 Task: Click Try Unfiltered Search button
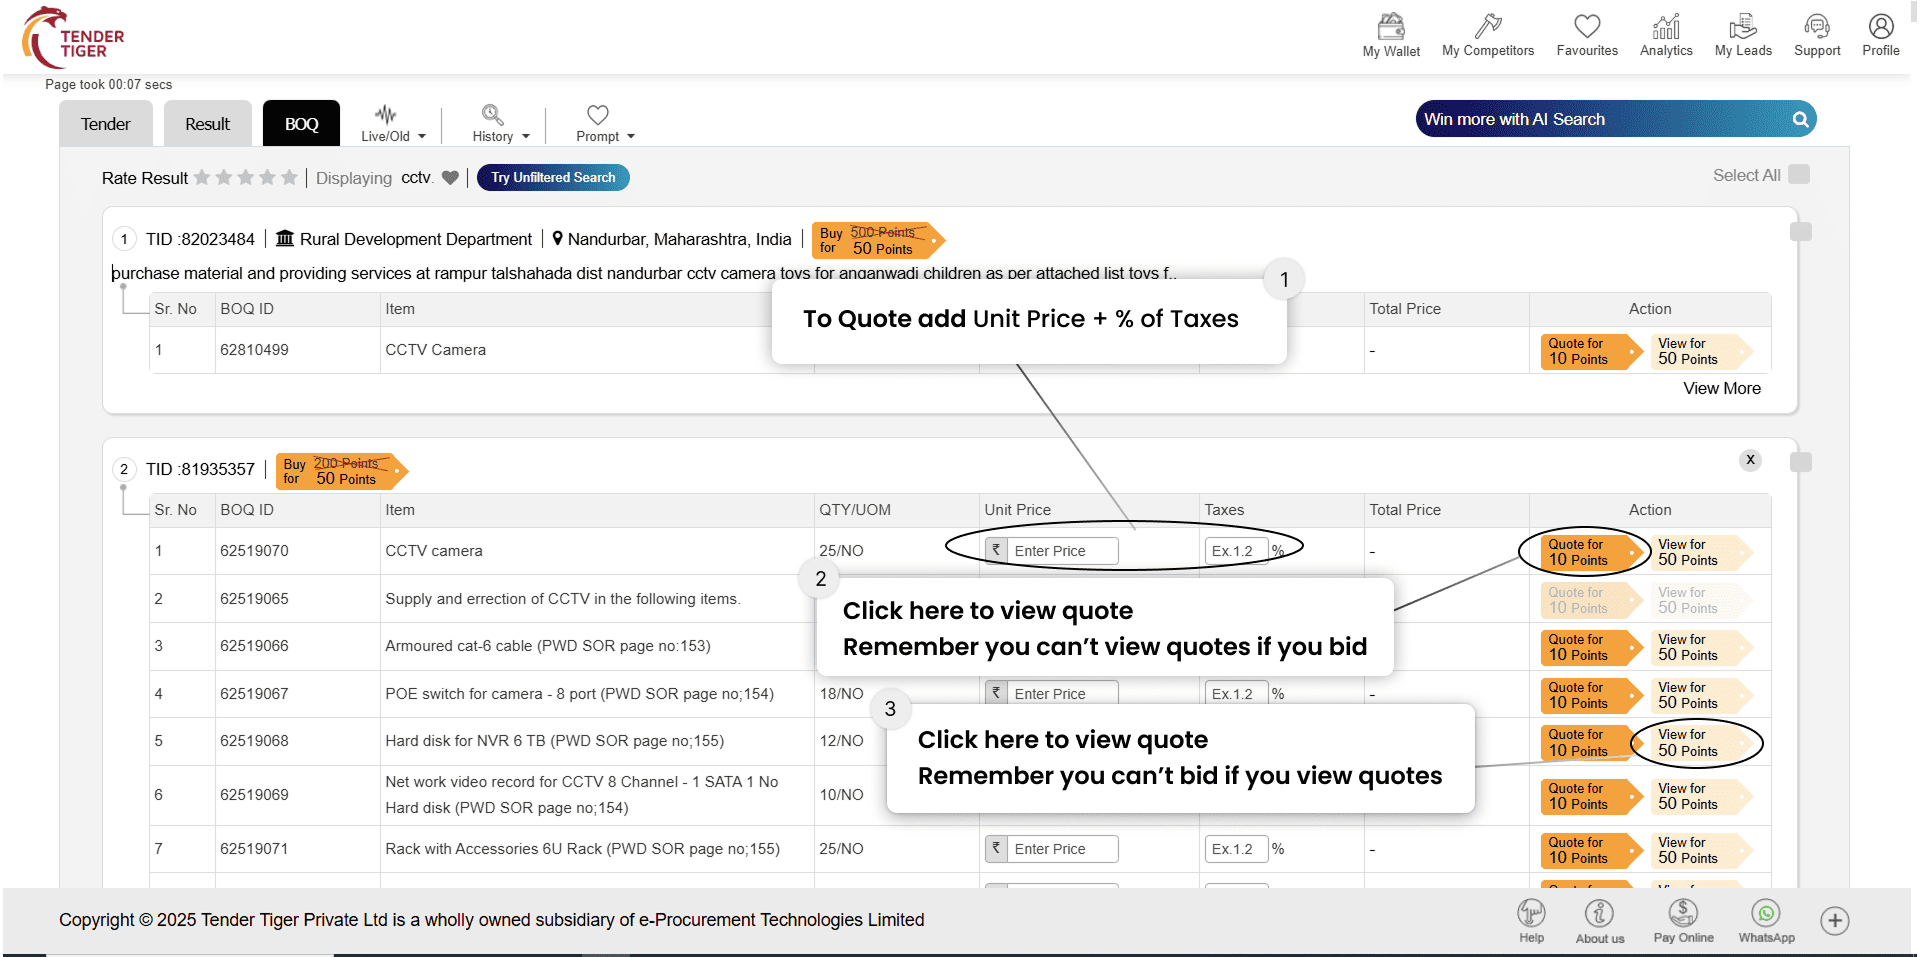553,178
